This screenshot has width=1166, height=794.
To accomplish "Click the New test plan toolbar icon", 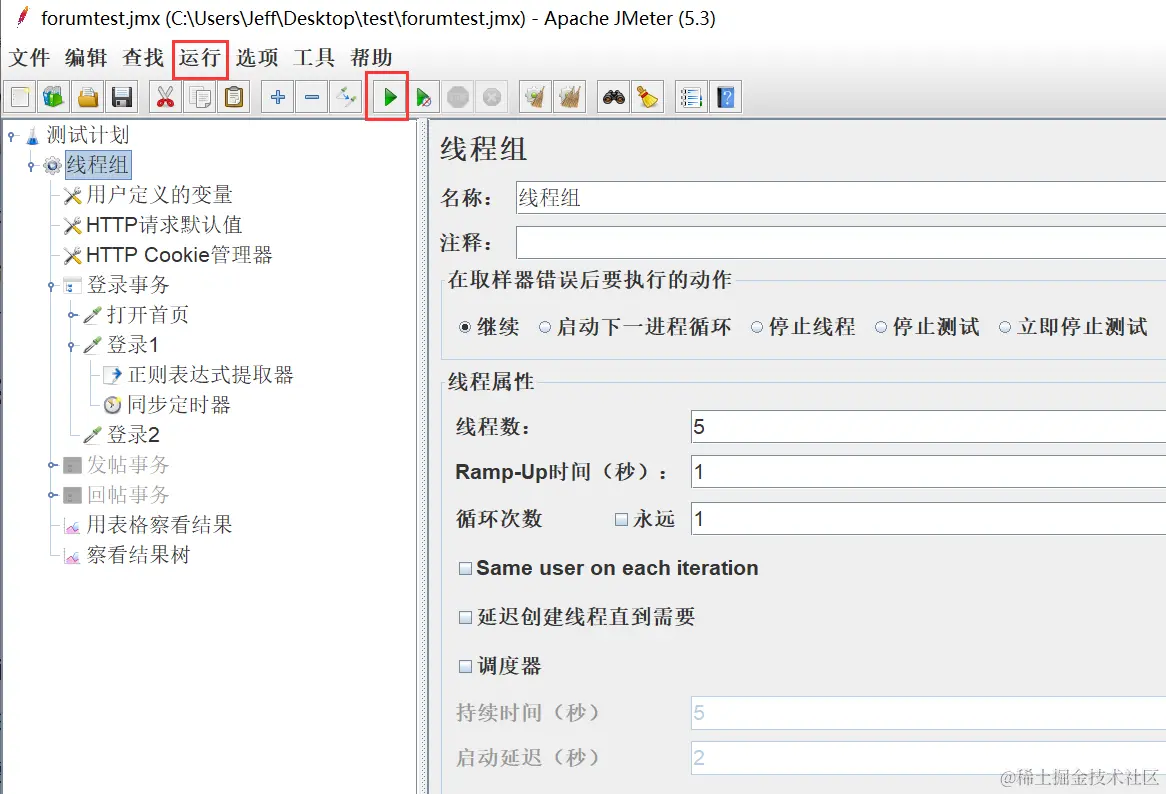I will point(20,97).
